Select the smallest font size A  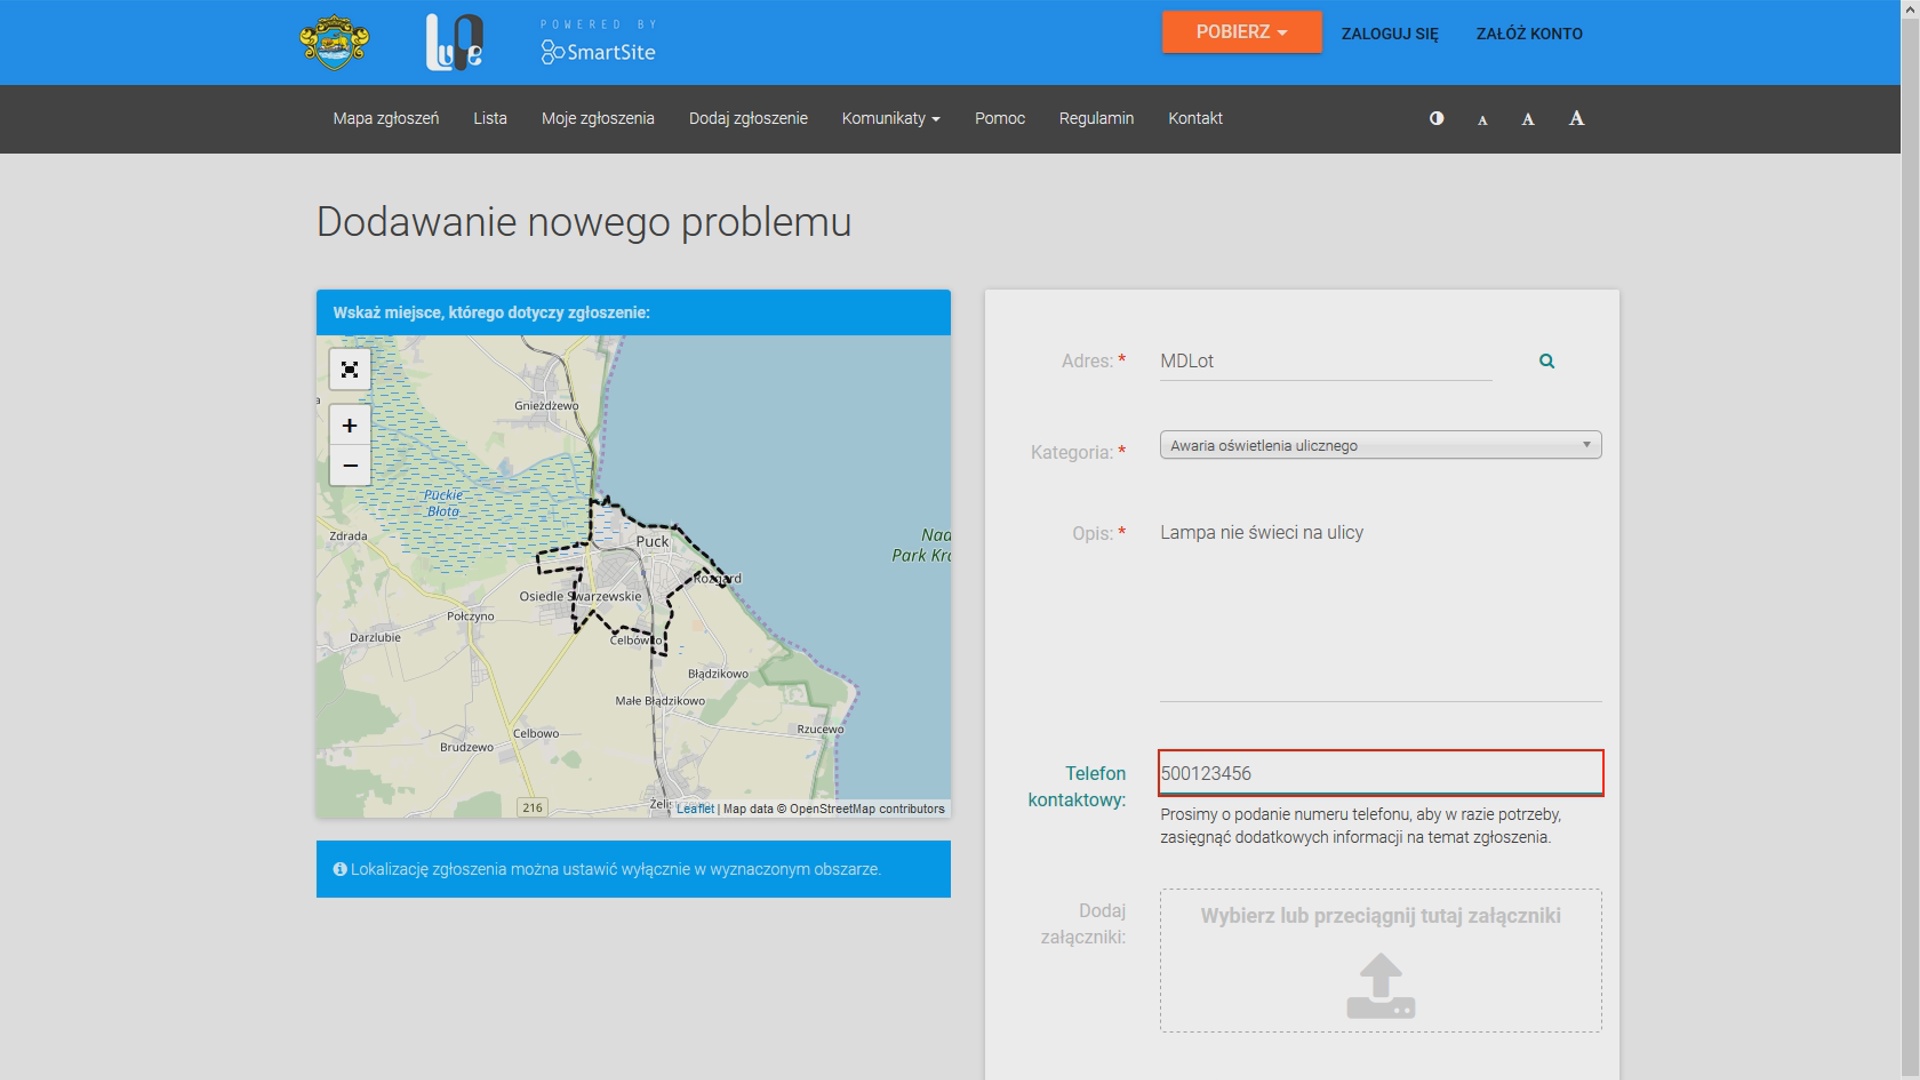(x=1483, y=120)
